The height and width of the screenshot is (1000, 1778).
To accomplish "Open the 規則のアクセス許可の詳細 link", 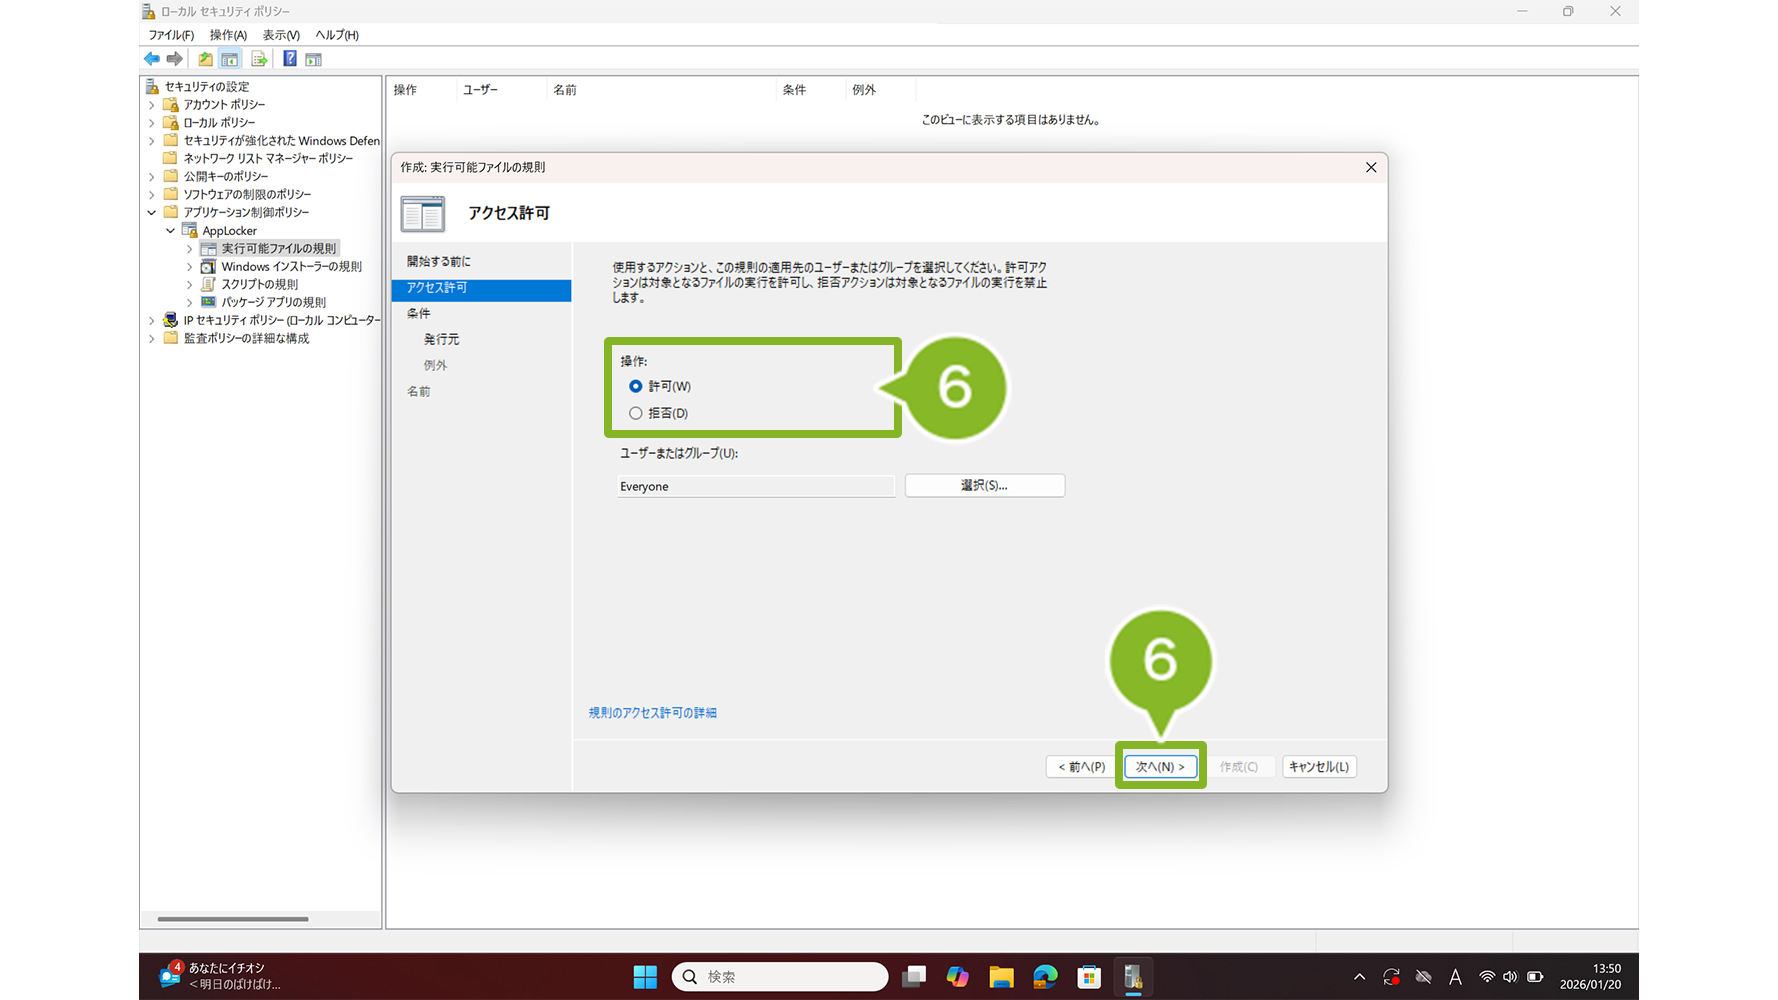I will pos(652,713).
